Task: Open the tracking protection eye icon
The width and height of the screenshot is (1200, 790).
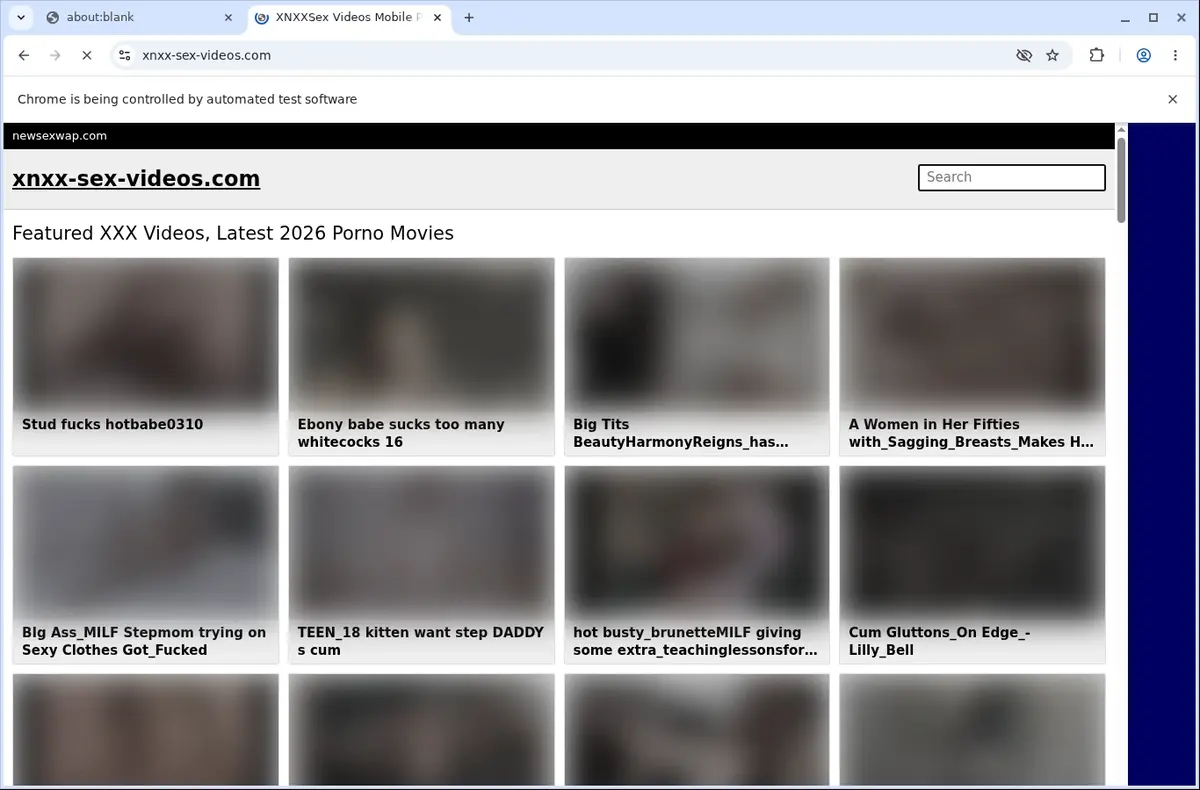Action: (x=1023, y=56)
